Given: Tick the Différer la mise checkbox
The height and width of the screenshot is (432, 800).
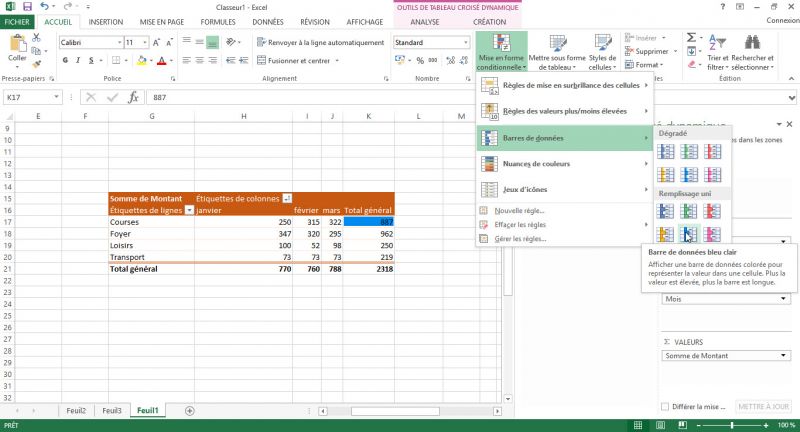Looking at the screenshot, I should point(665,406).
